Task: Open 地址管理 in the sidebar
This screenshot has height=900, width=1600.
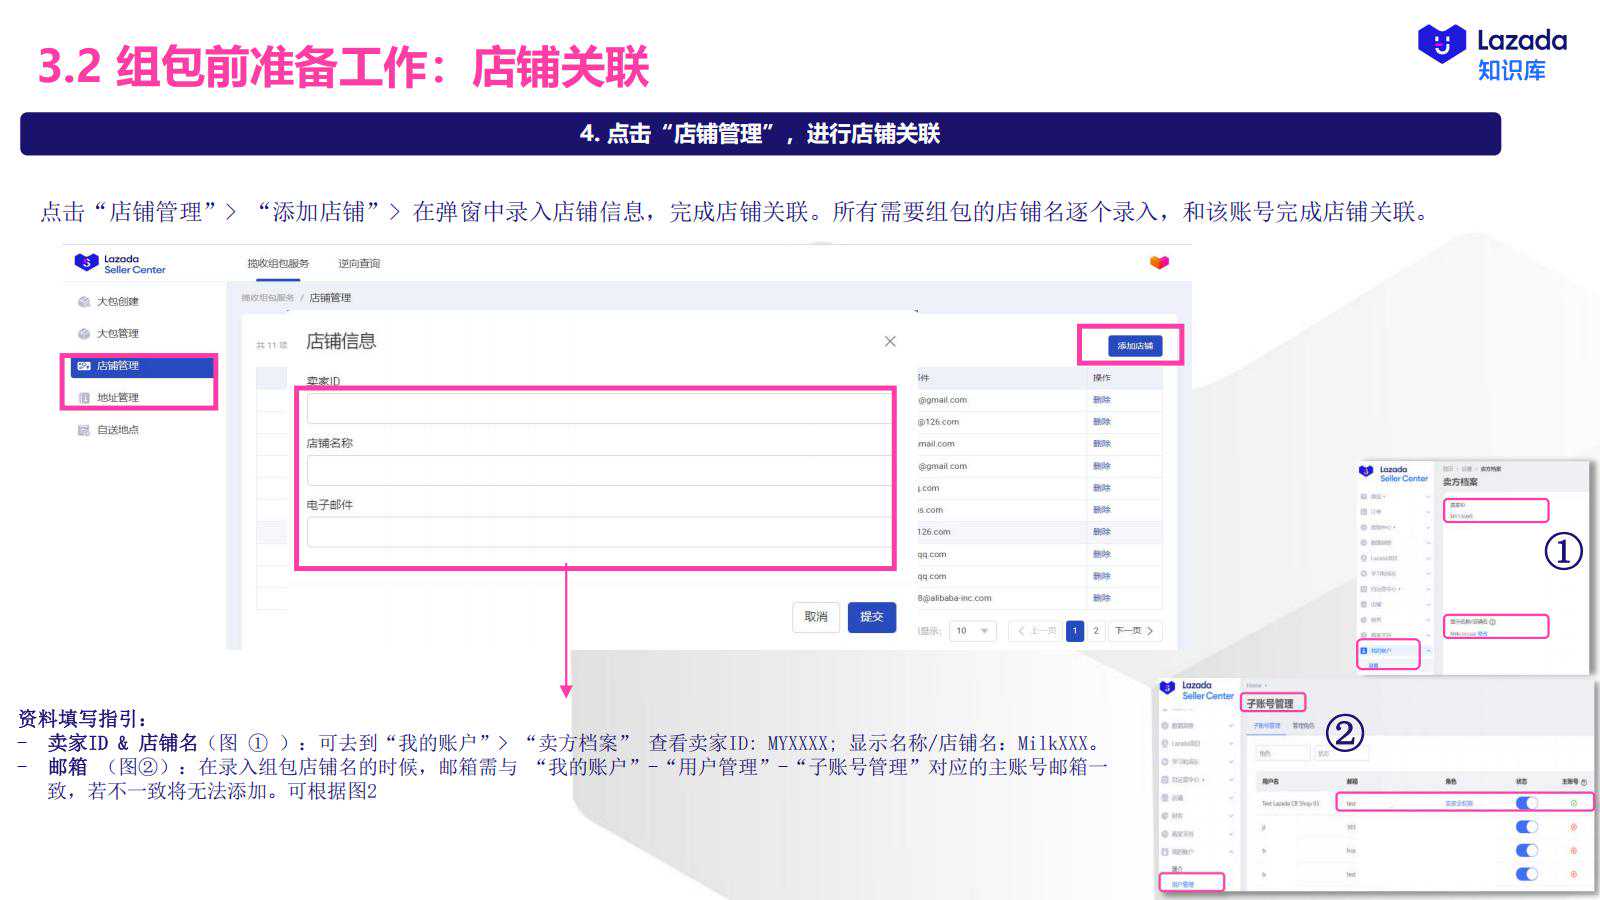Action: pos(118,398)
